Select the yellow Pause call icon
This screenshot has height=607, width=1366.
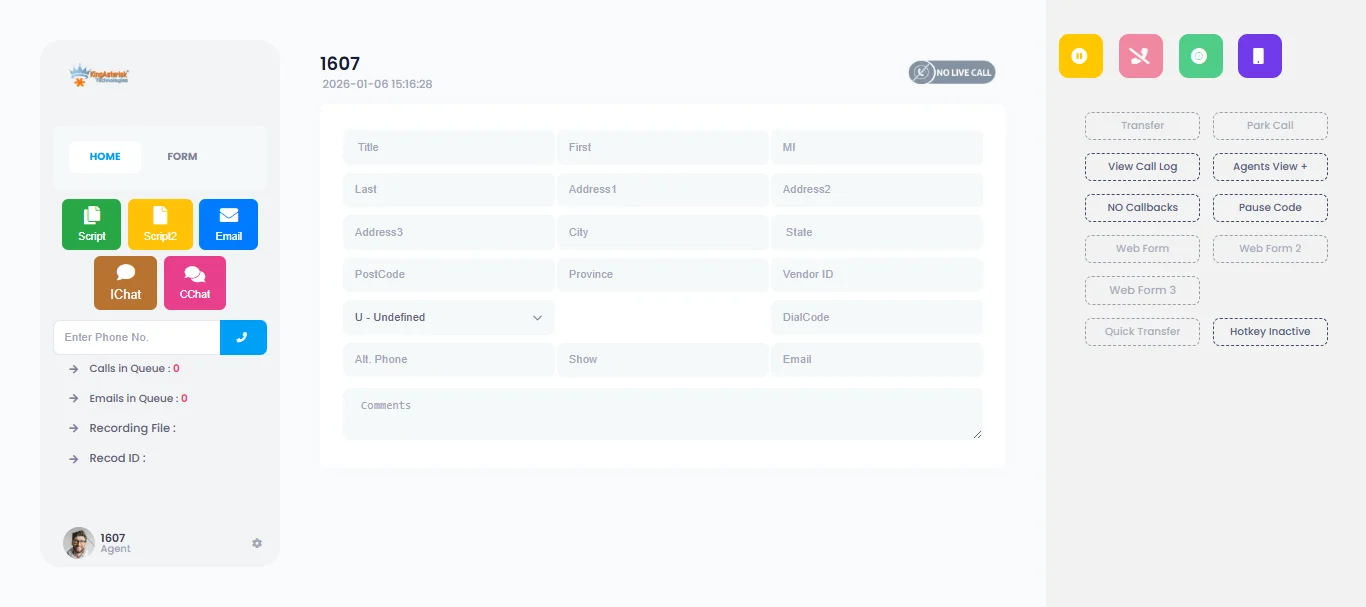pos(1080,55)
